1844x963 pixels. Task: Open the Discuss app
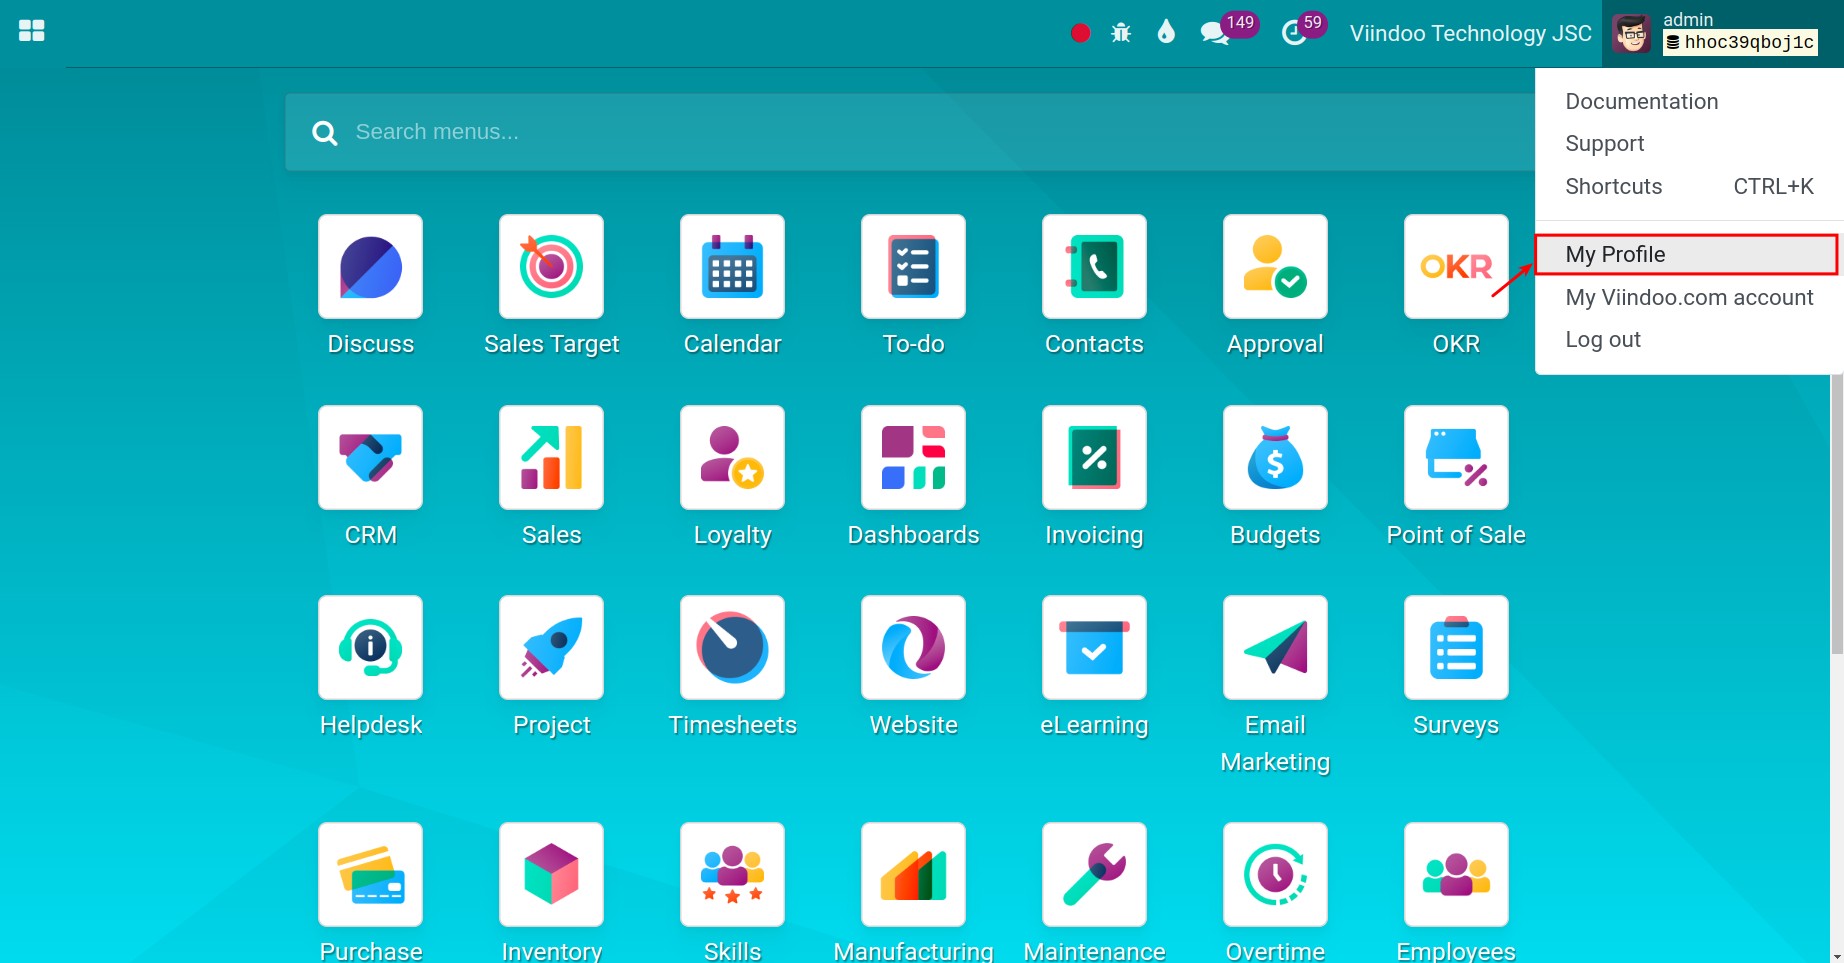click(x=370, y=267)
